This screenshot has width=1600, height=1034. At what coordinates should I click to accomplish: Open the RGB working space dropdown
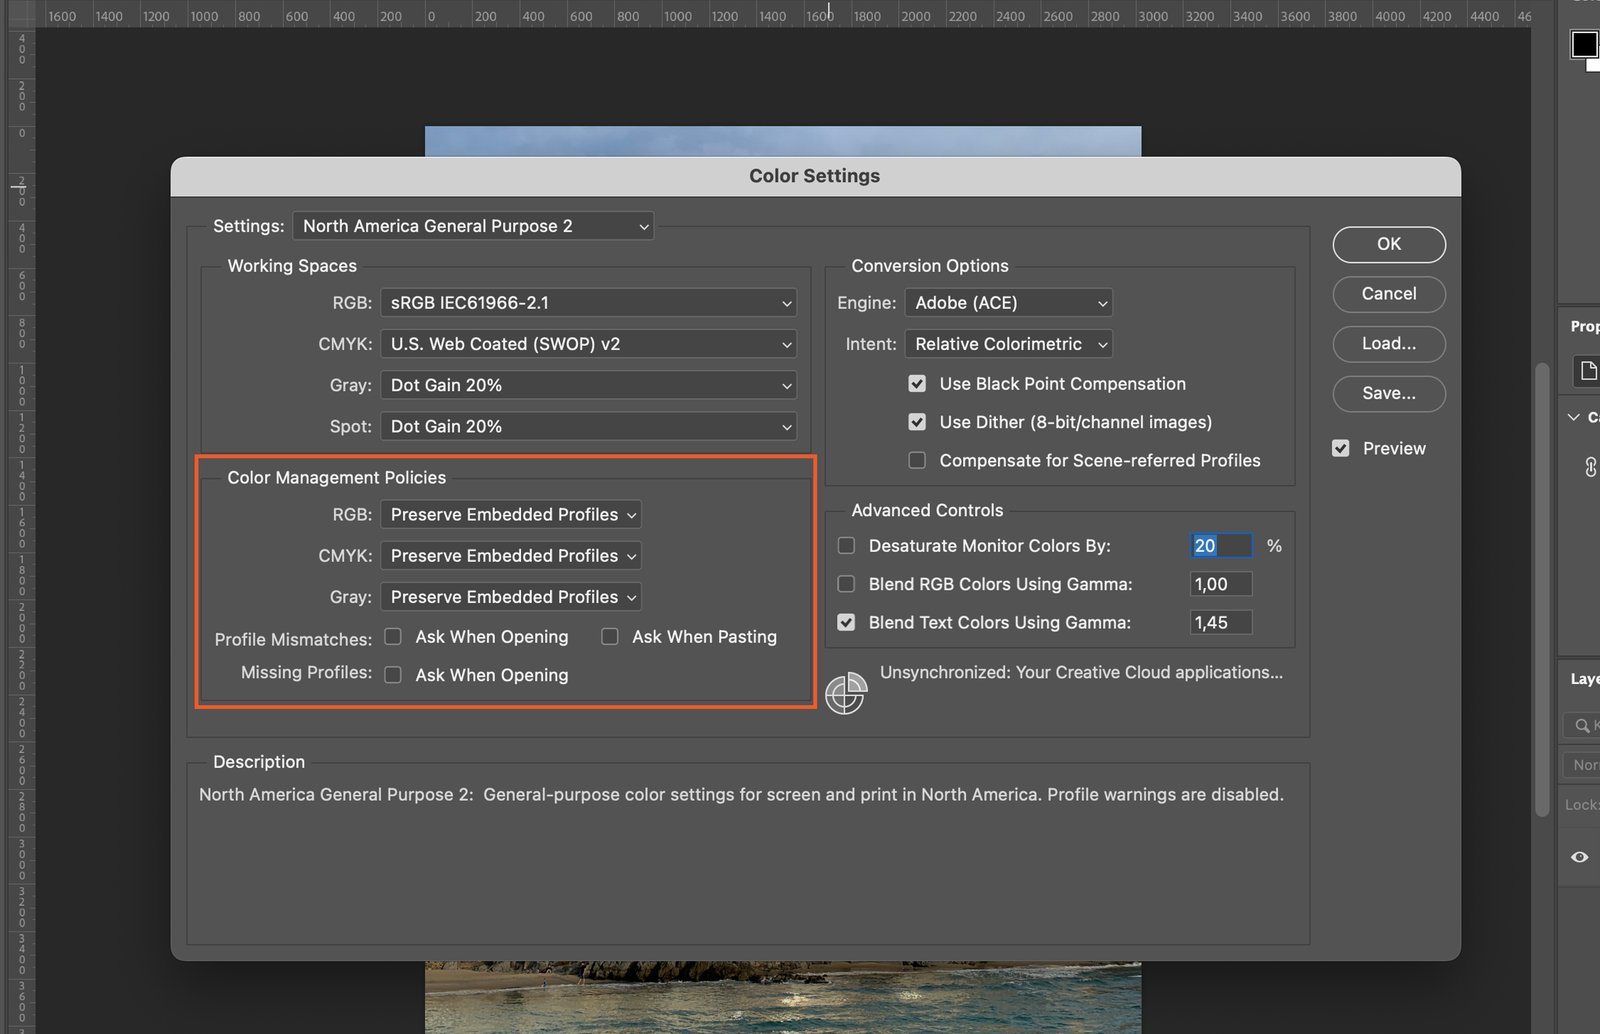point(588,302)
